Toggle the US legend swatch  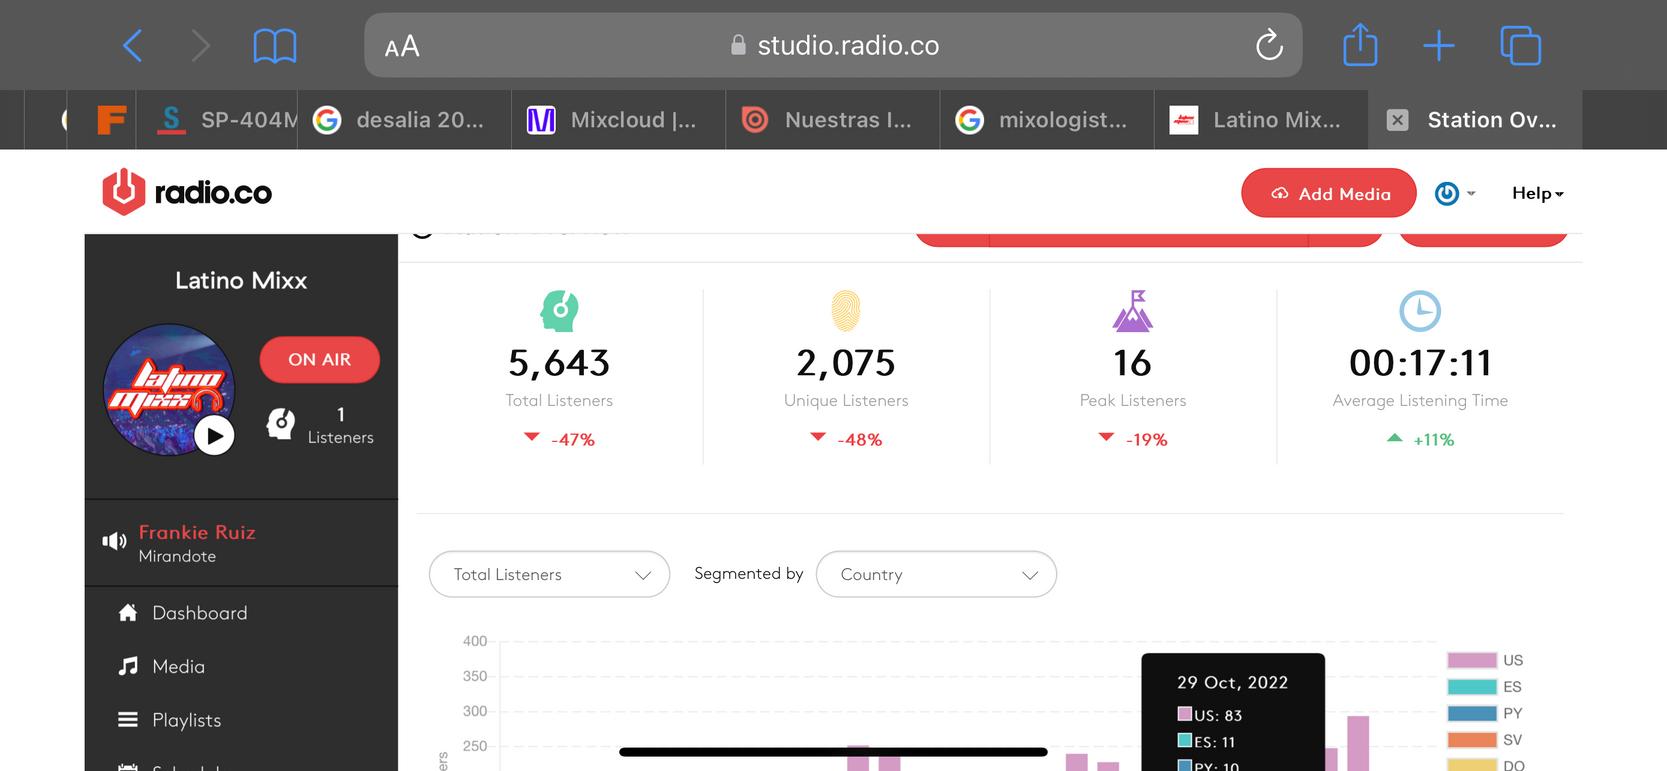click(1472, 660)
